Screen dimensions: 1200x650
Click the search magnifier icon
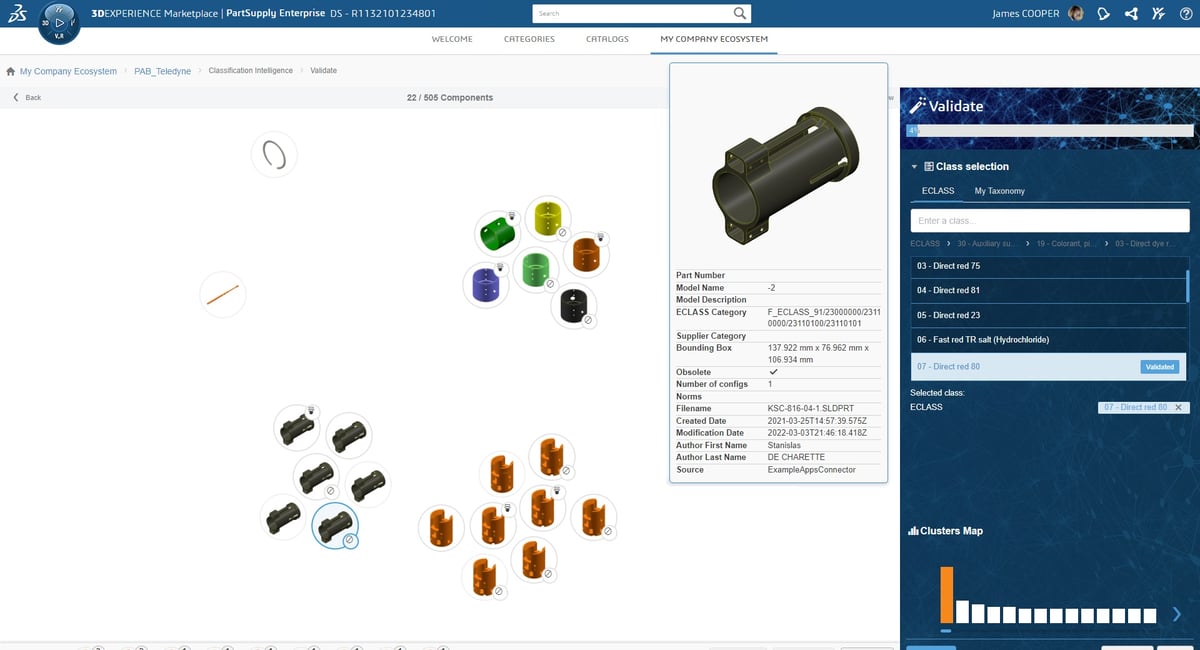click(x=740, y=14)
